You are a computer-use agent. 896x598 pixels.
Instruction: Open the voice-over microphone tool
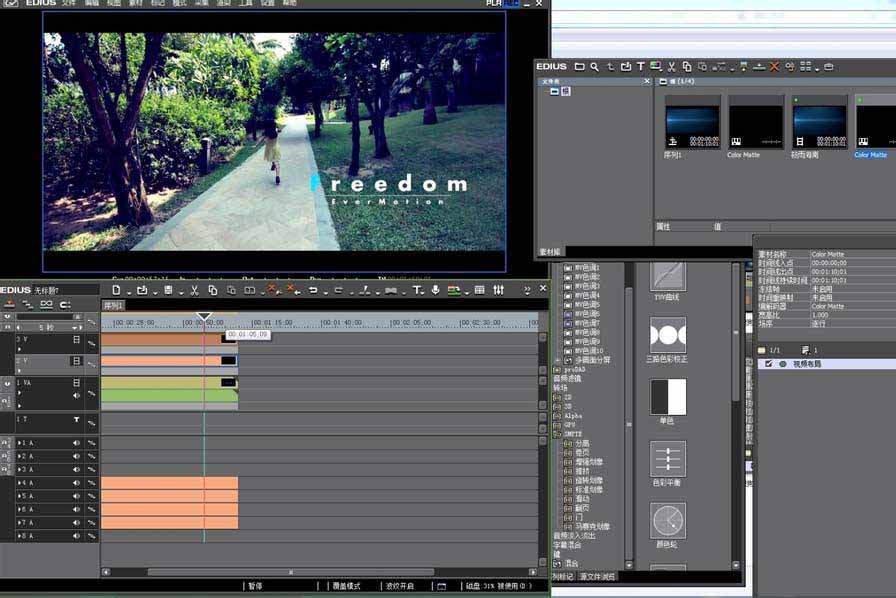435,290
